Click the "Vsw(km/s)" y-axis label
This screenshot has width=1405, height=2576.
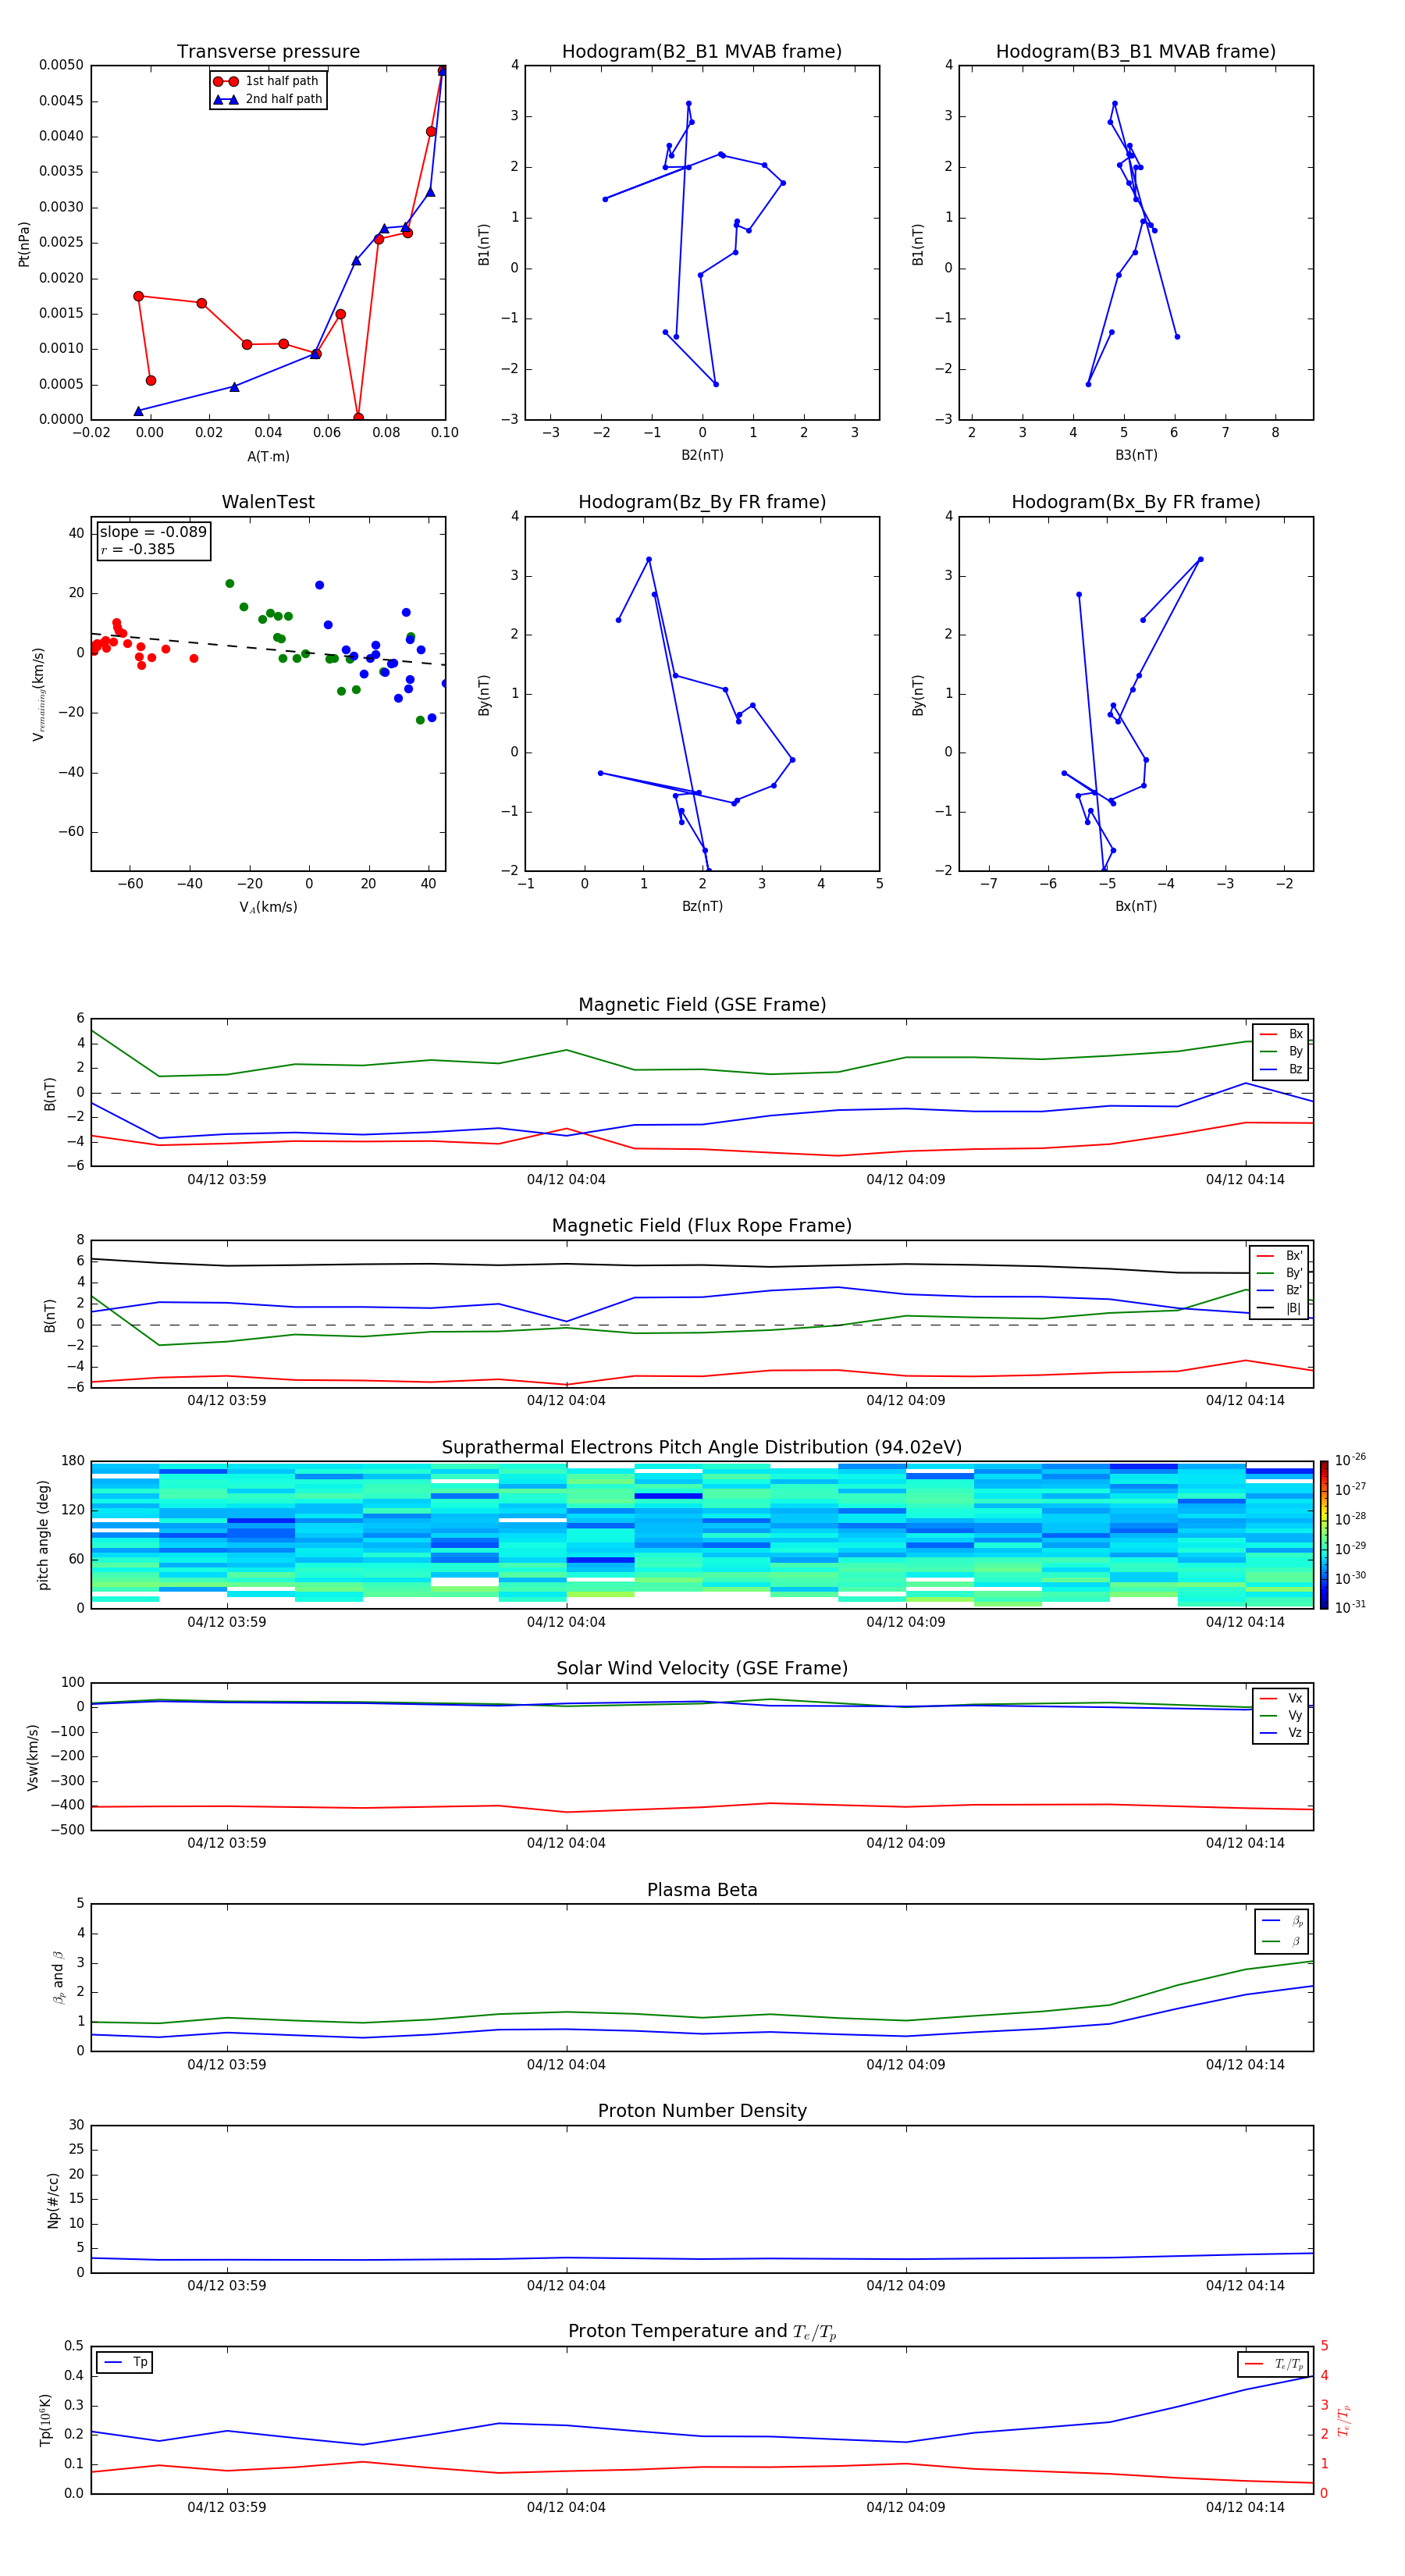click(32, 1756)
